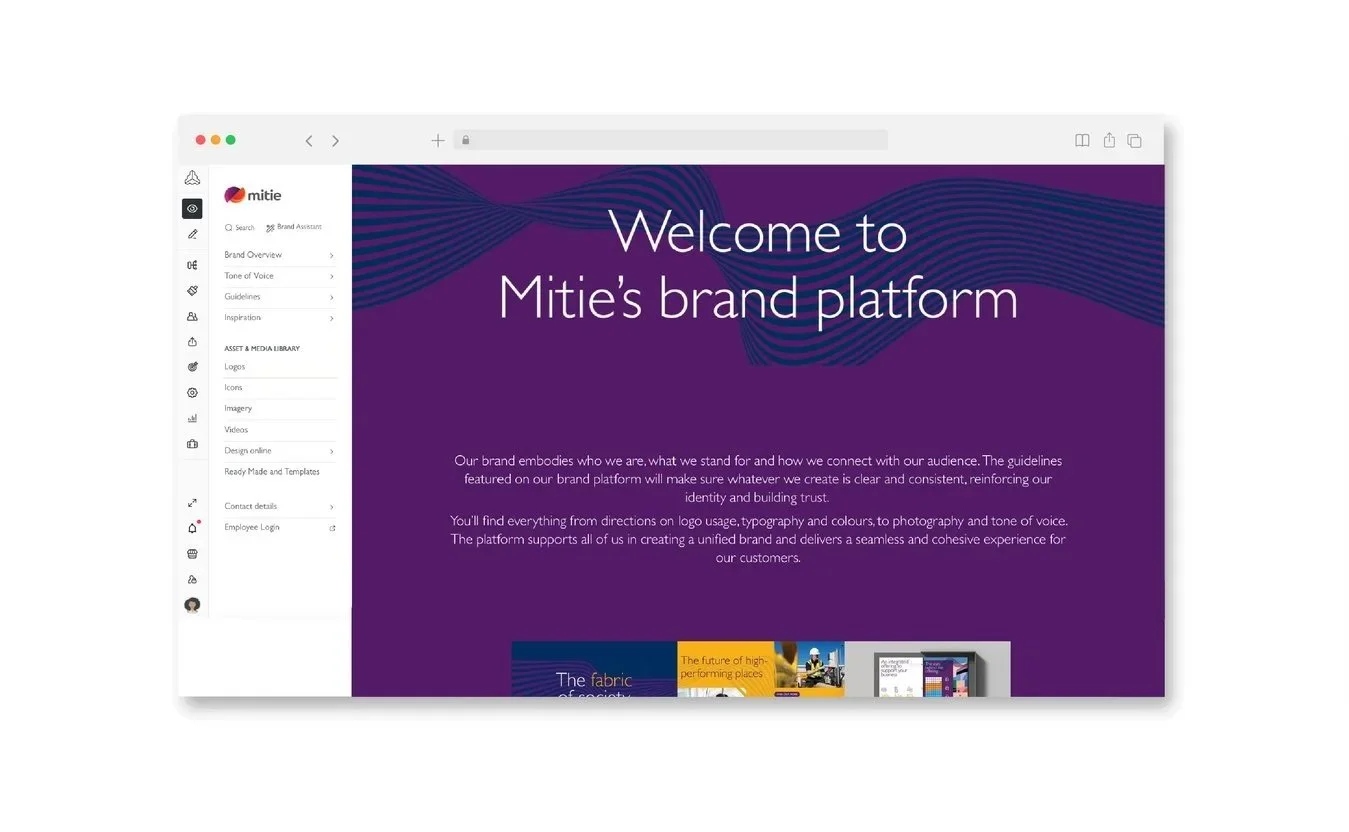Click the expand fullscreen arrows icon
The height and width of the screenshot is (832, 1349).
192,503
